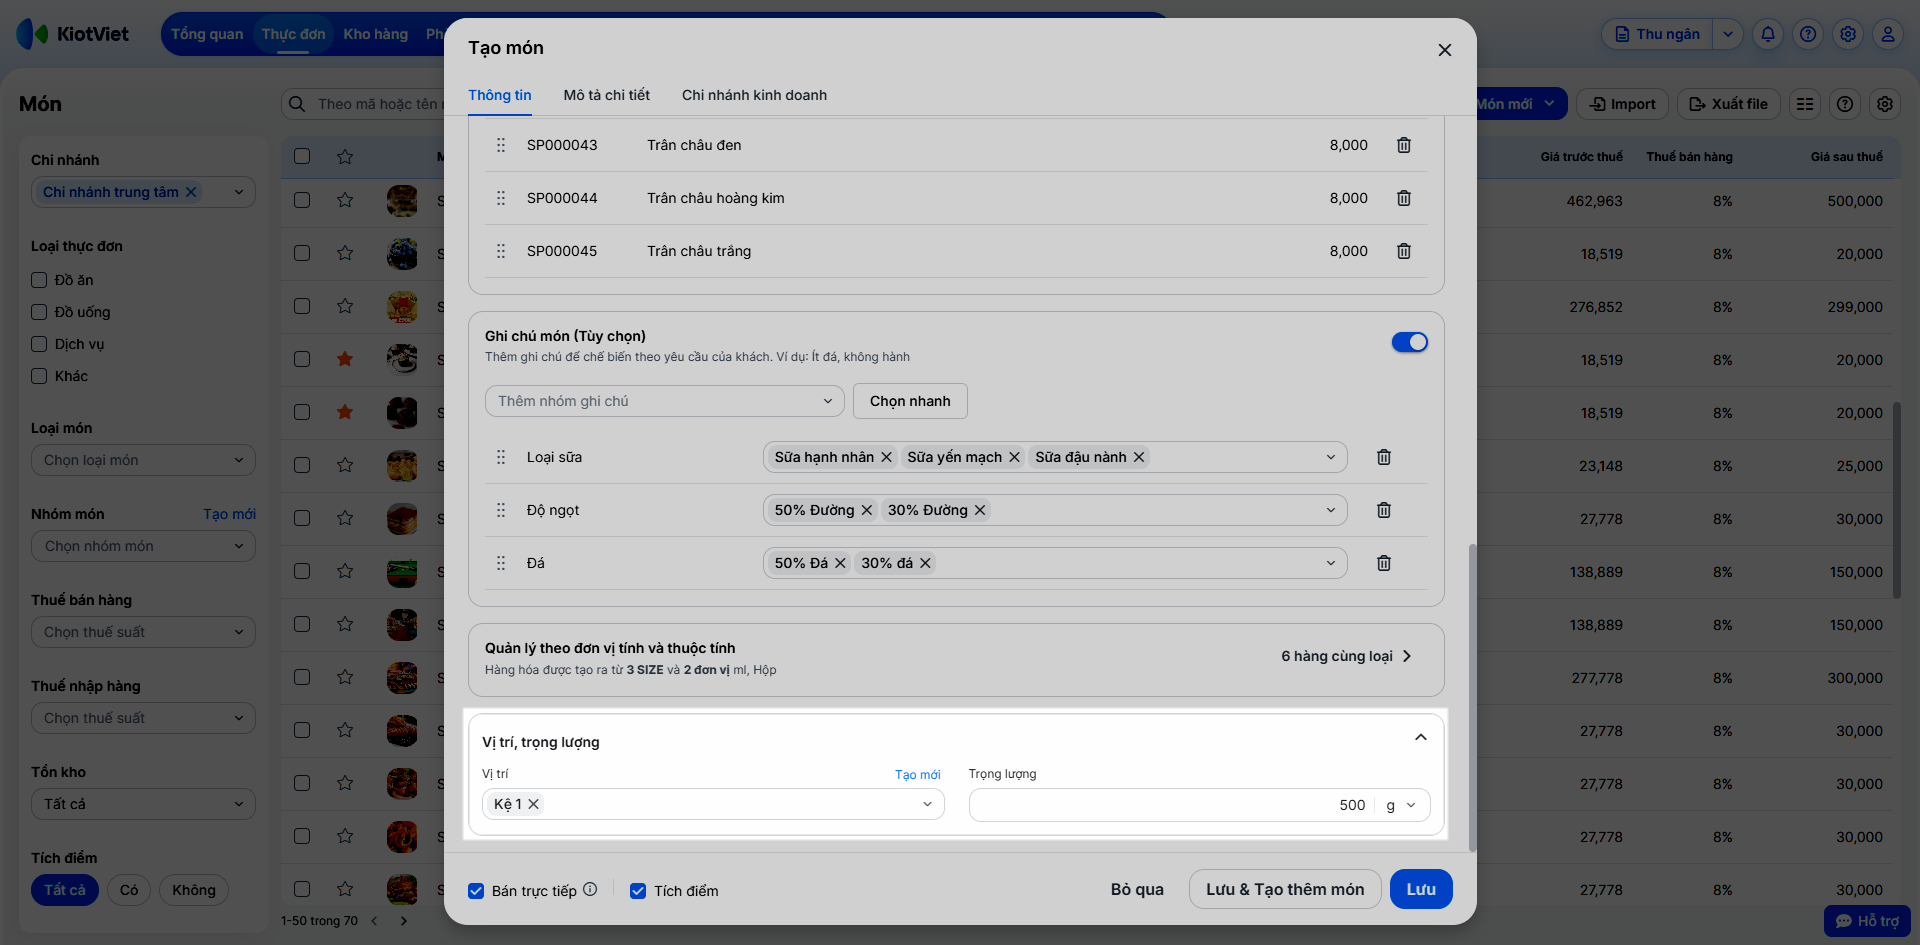Toggle the Ghi chú món switch
The width and height of the screenshot is (1920, 945).
click(x=1409, y=342)
